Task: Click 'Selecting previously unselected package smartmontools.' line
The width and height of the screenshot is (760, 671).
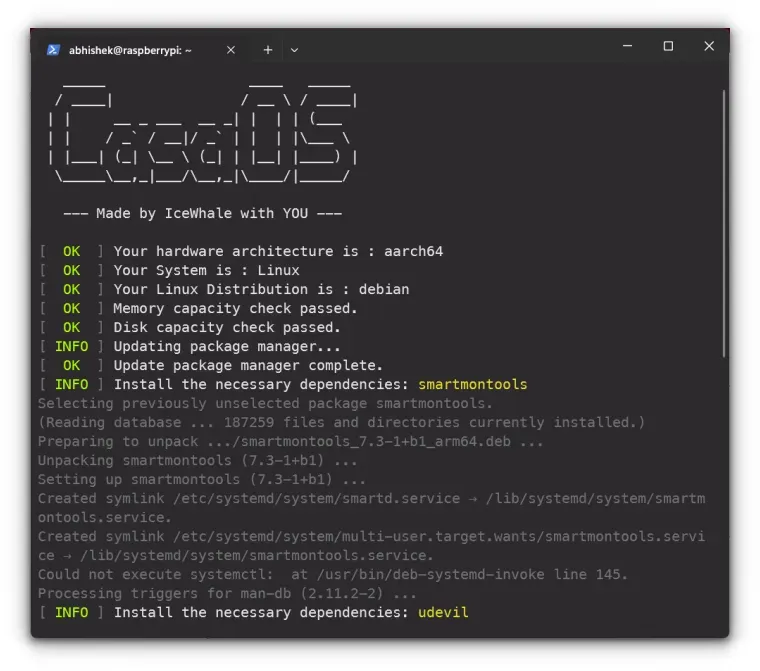Action: tap(265, 403)
